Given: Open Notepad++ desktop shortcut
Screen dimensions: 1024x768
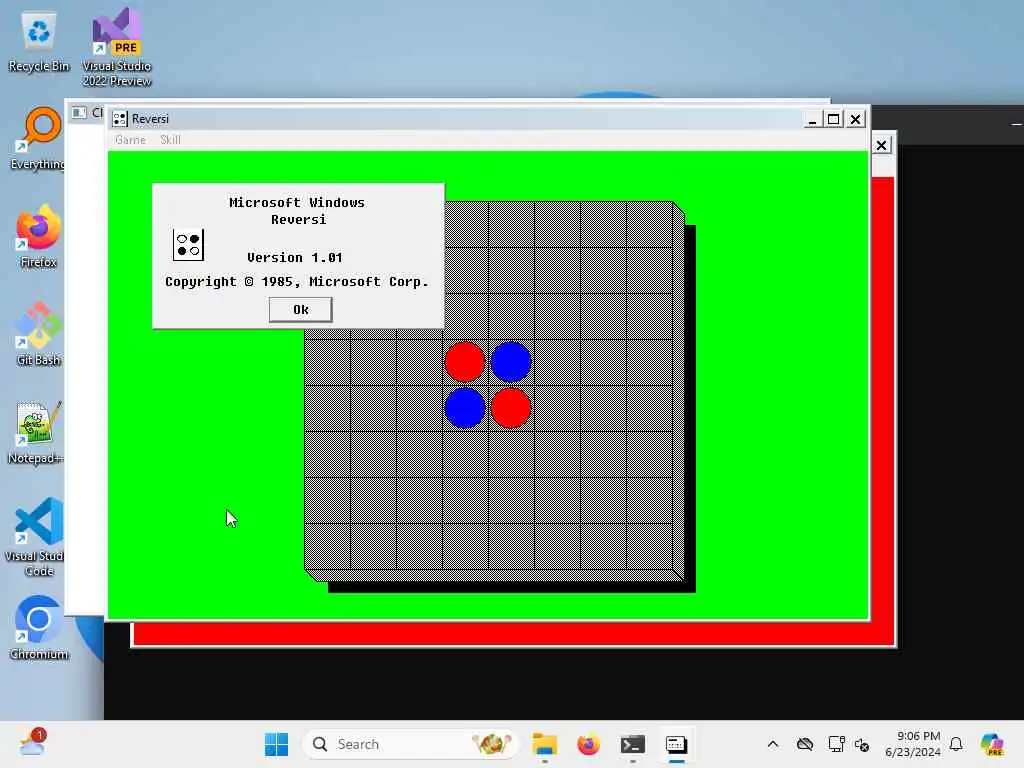Looking at the screenshot, I should [x=37, y=432].
